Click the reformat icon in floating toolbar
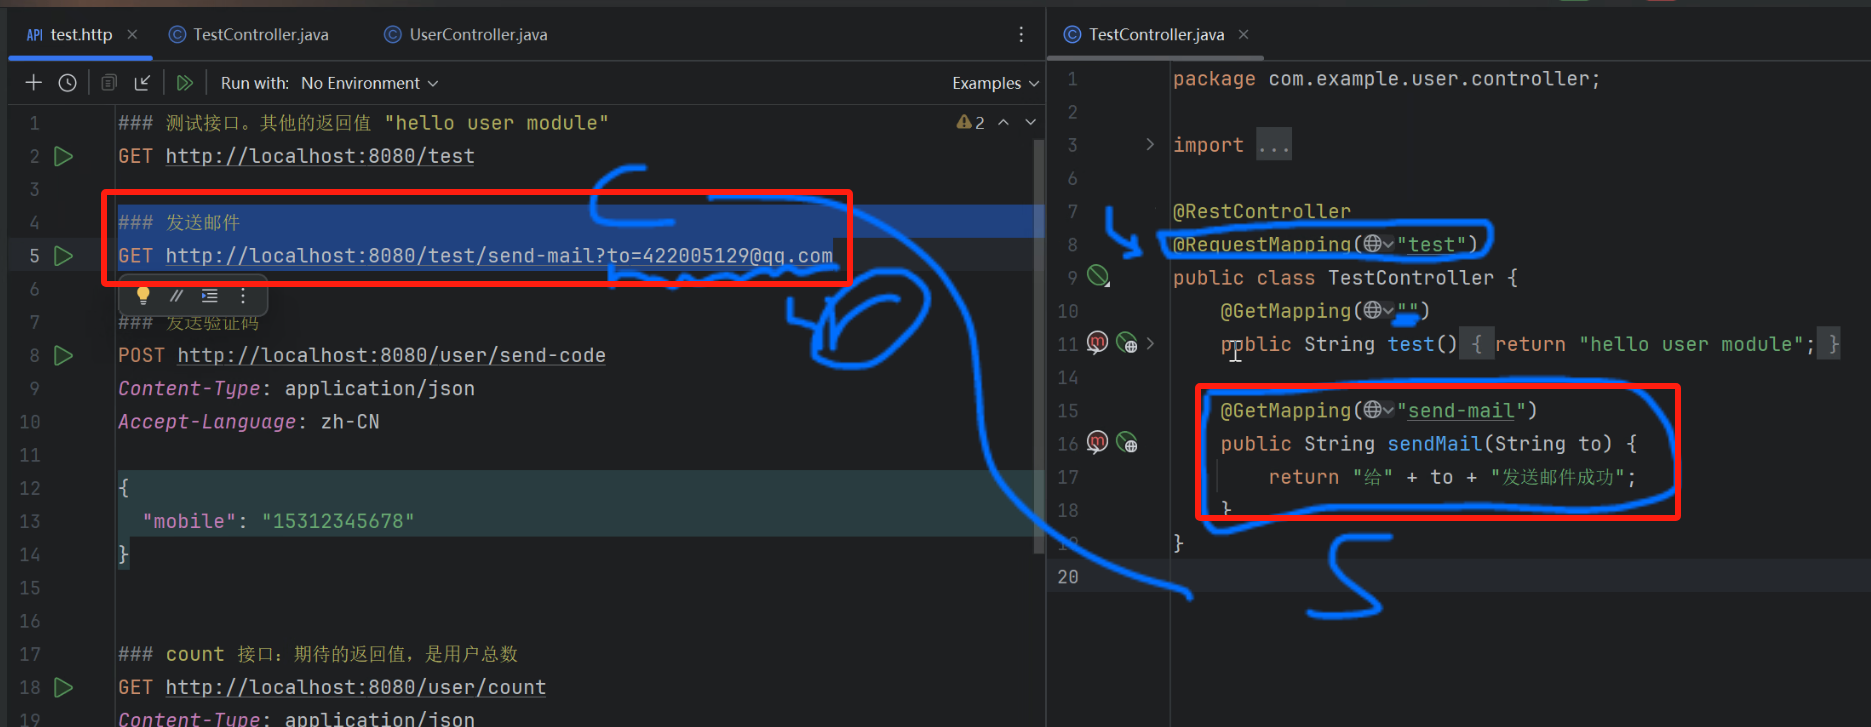This screenshot has height=727, width=1871. pos(209,295)
